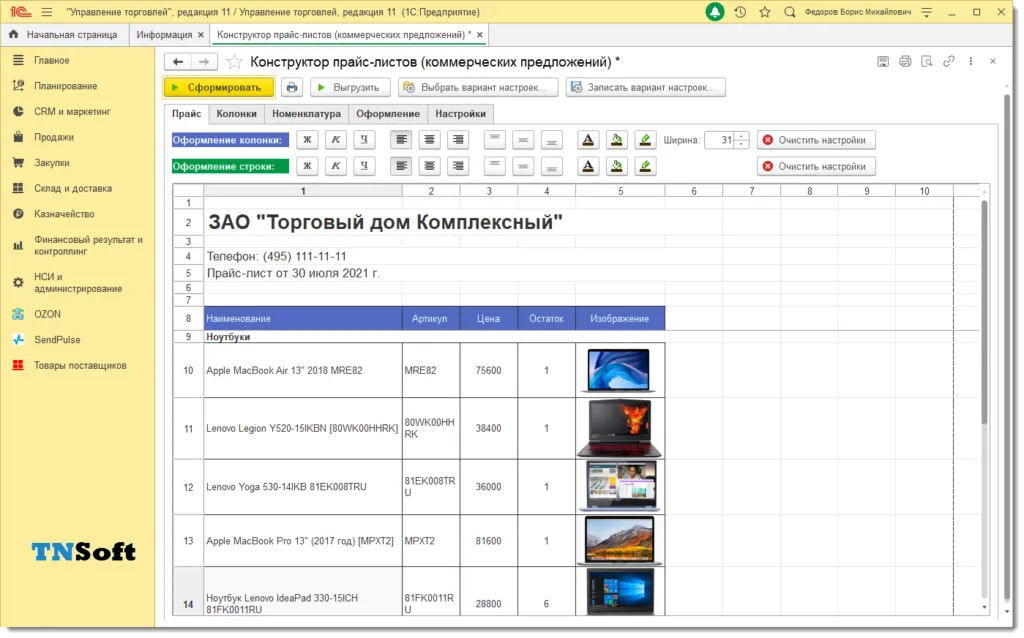This screenshot has width=1024, height=638.
Task: Open the Казначейство section
Action: (x=64, y=214)
